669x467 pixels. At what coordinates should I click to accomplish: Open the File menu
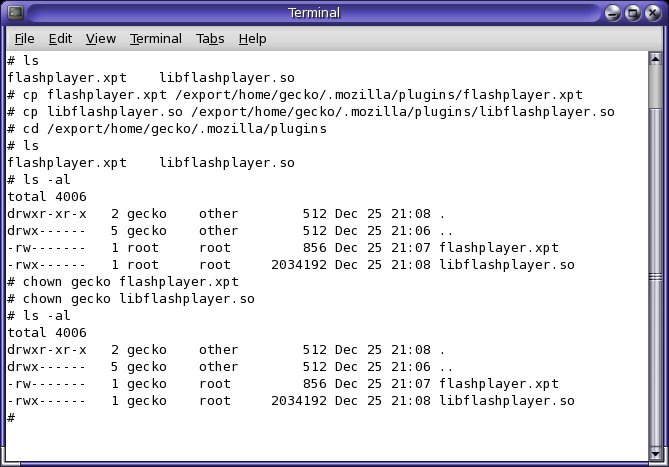click(24, 39)
